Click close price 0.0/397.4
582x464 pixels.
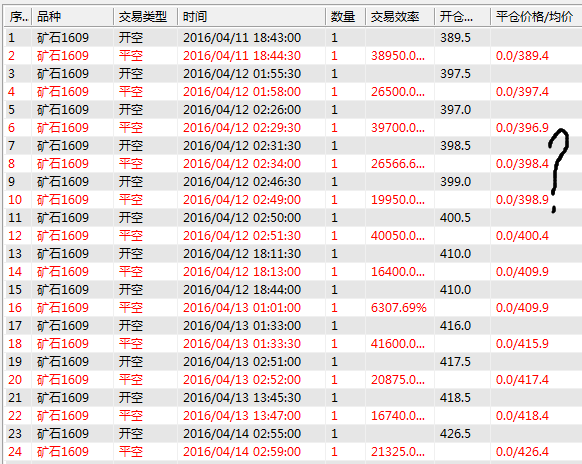click(x=522, y=92)
